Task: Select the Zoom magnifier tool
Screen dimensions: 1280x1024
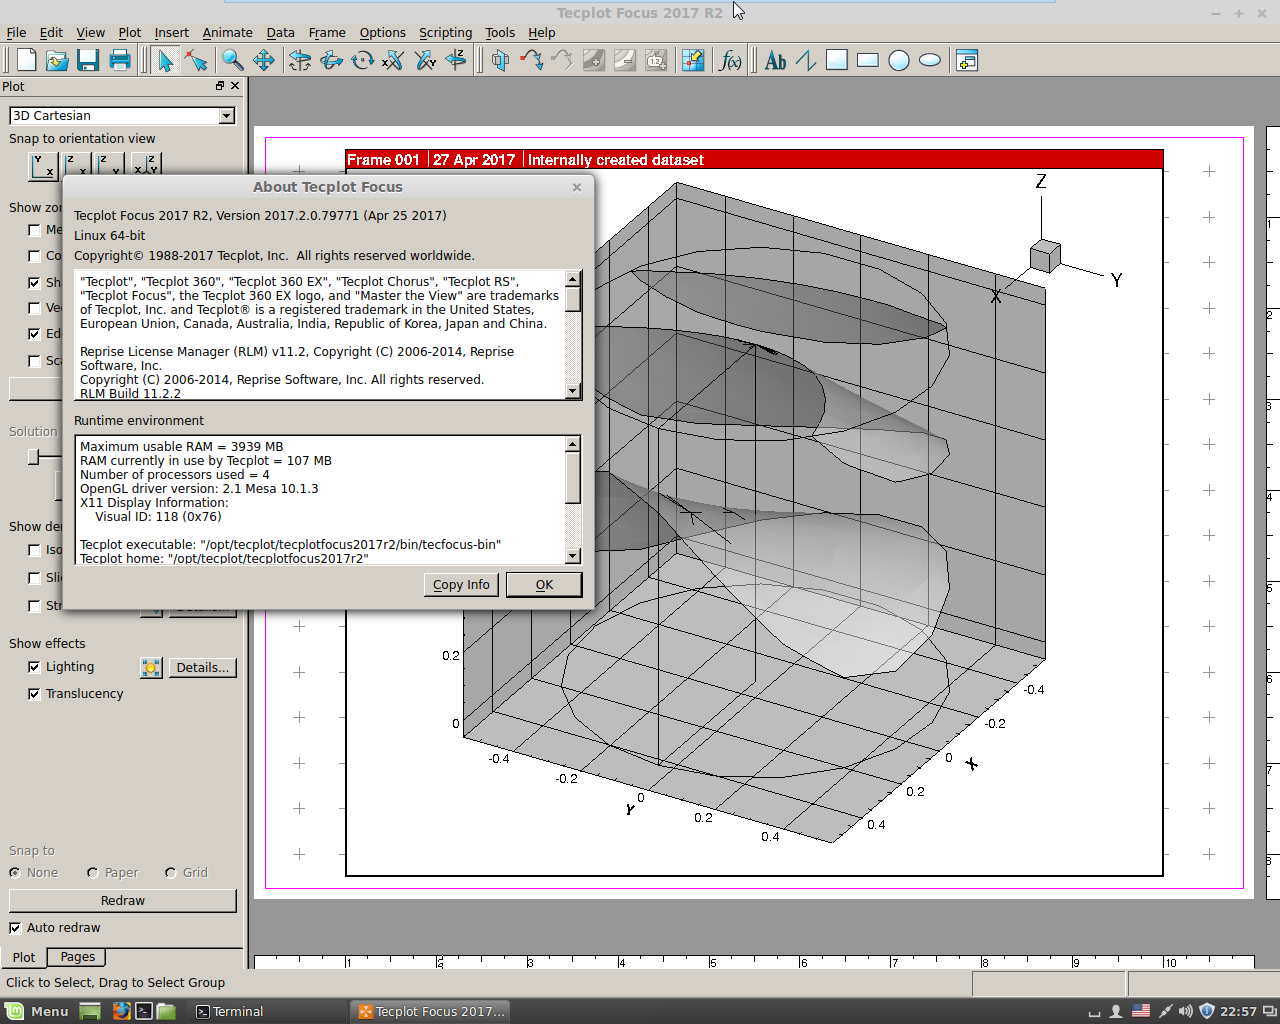Action: pos(233,60)
